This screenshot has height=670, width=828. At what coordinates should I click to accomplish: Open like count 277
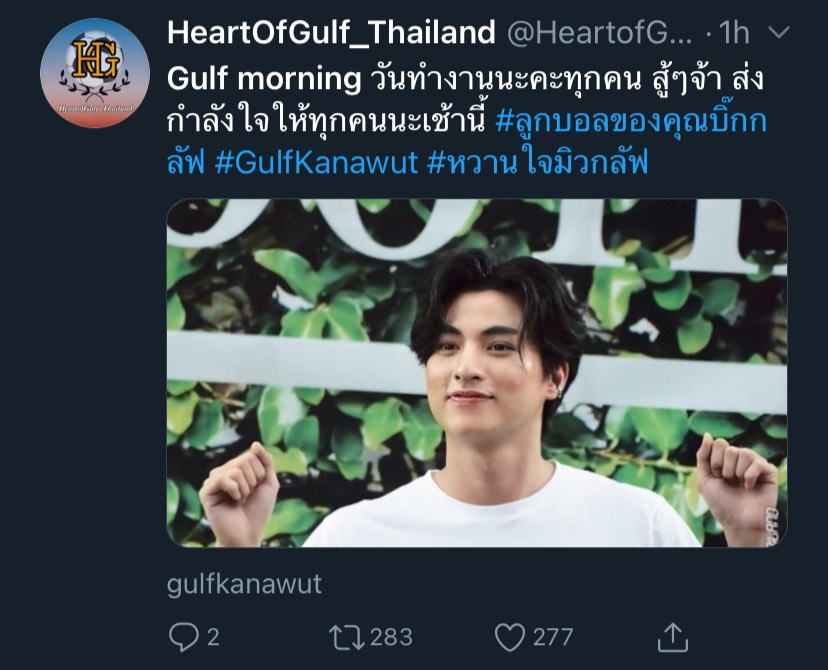[x=553, y=637]
